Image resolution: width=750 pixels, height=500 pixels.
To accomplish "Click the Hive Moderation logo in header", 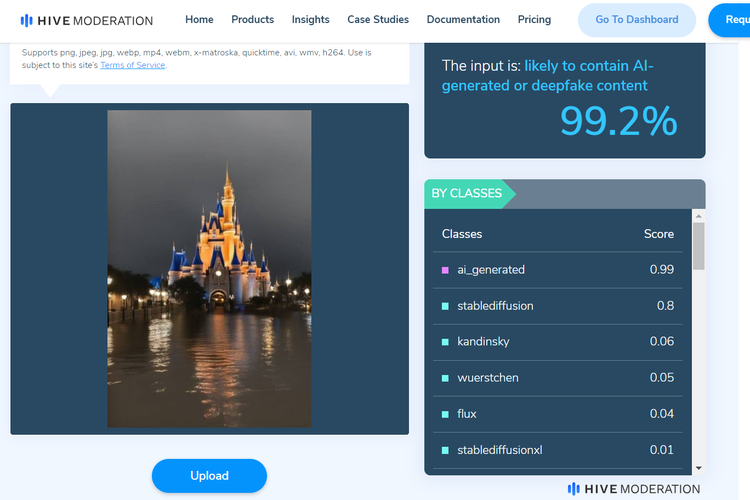I will coord(87,20).
